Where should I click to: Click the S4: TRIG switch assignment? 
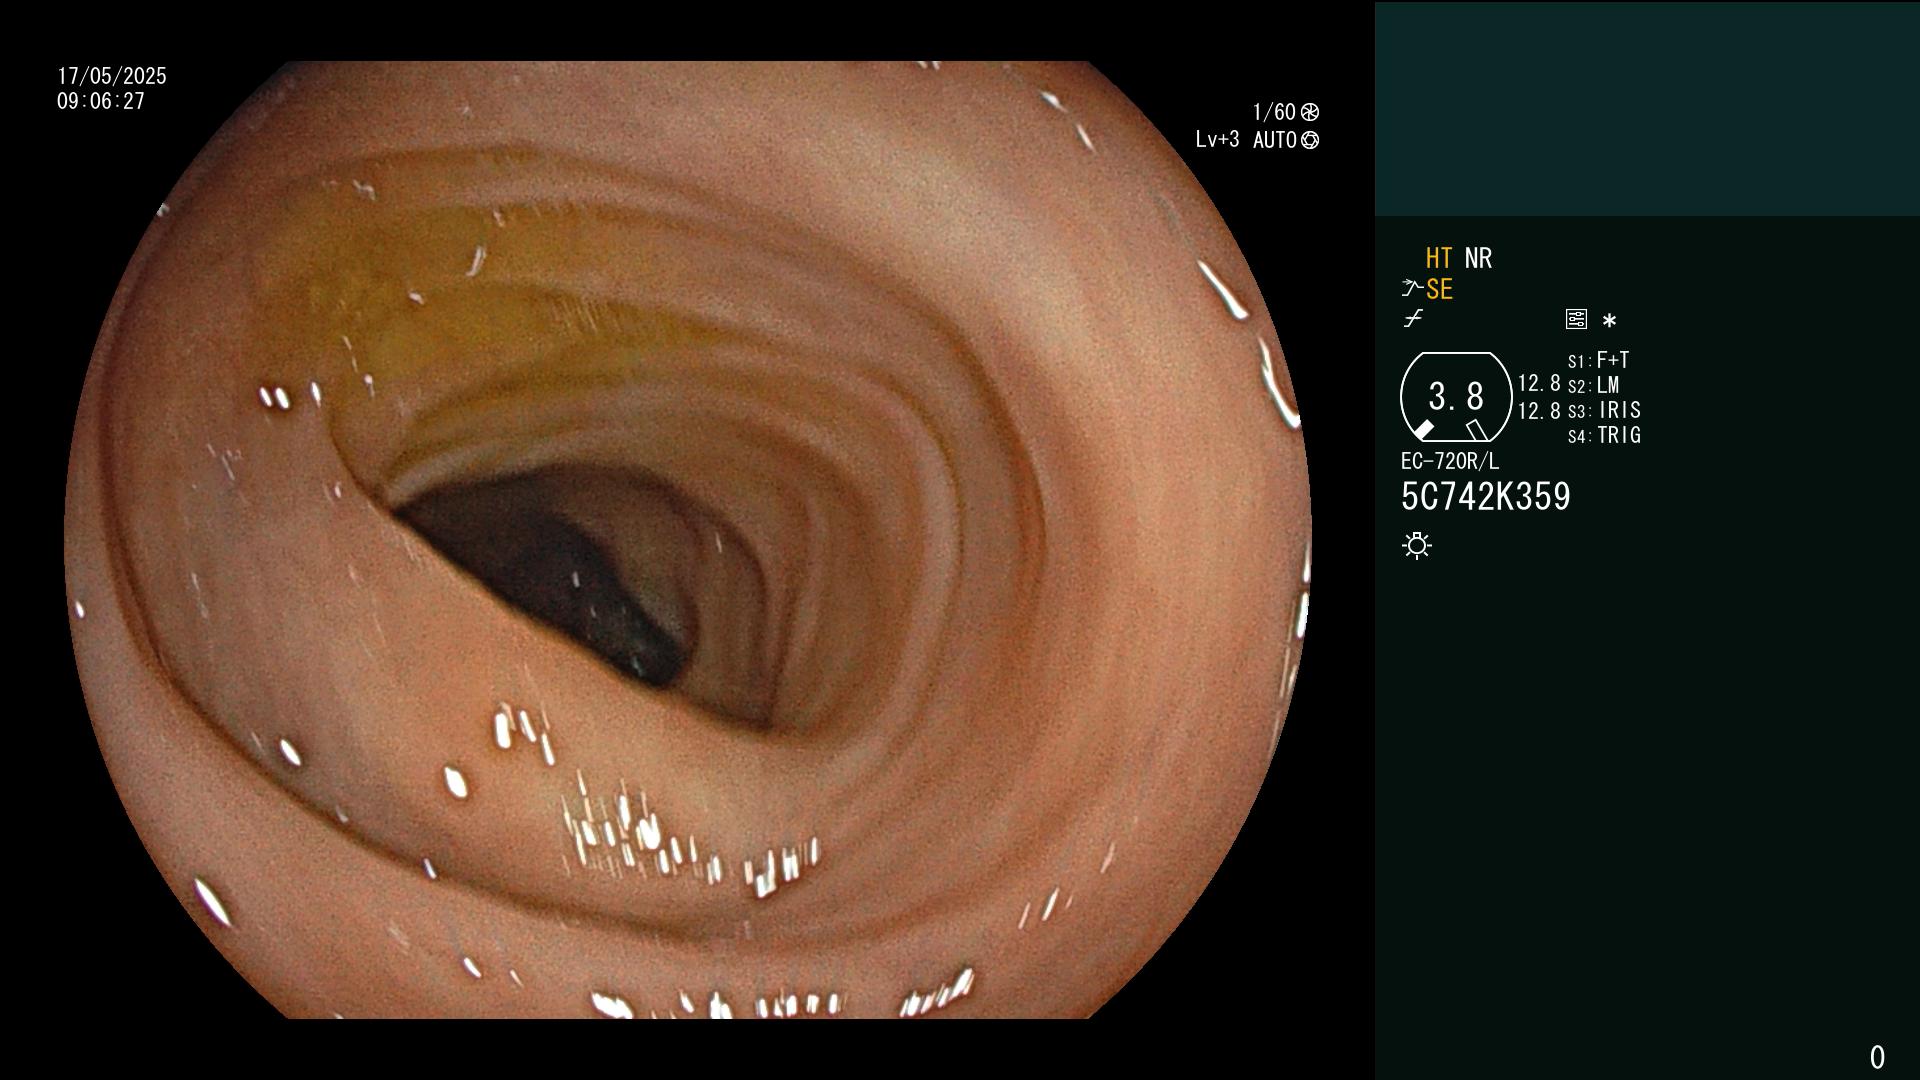tap(1604, 435)
